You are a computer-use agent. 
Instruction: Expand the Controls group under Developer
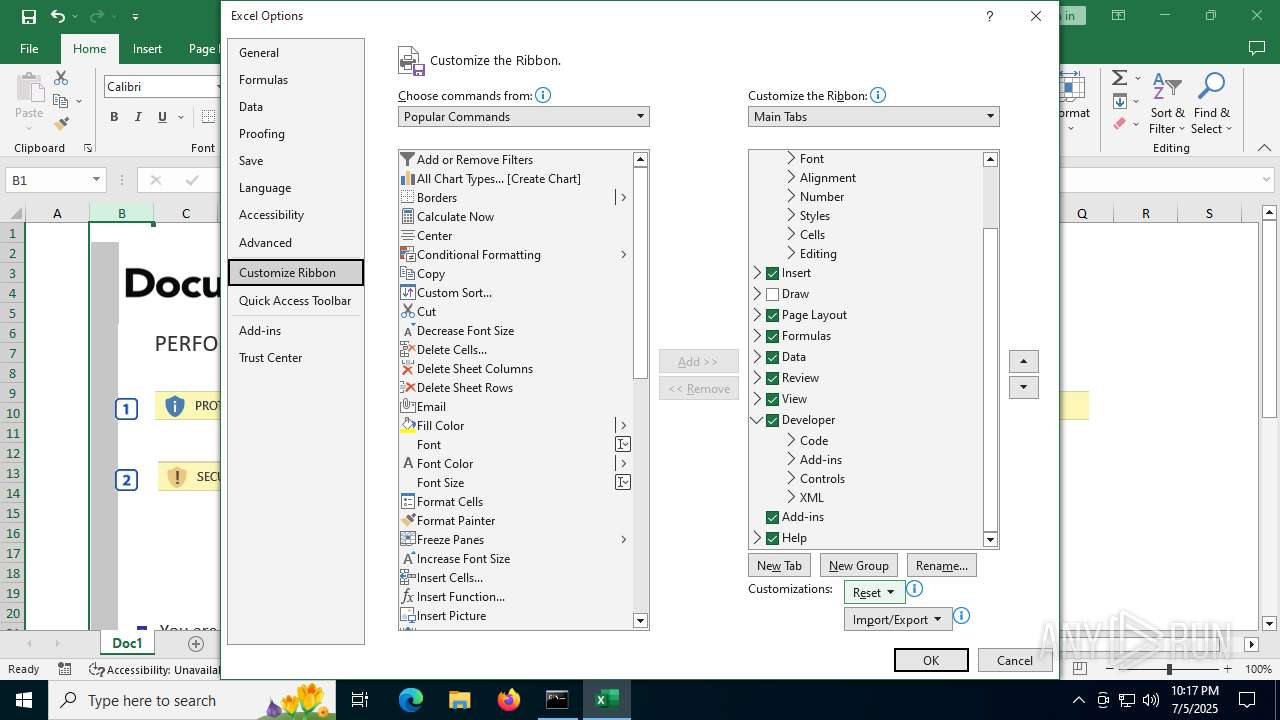791,478
